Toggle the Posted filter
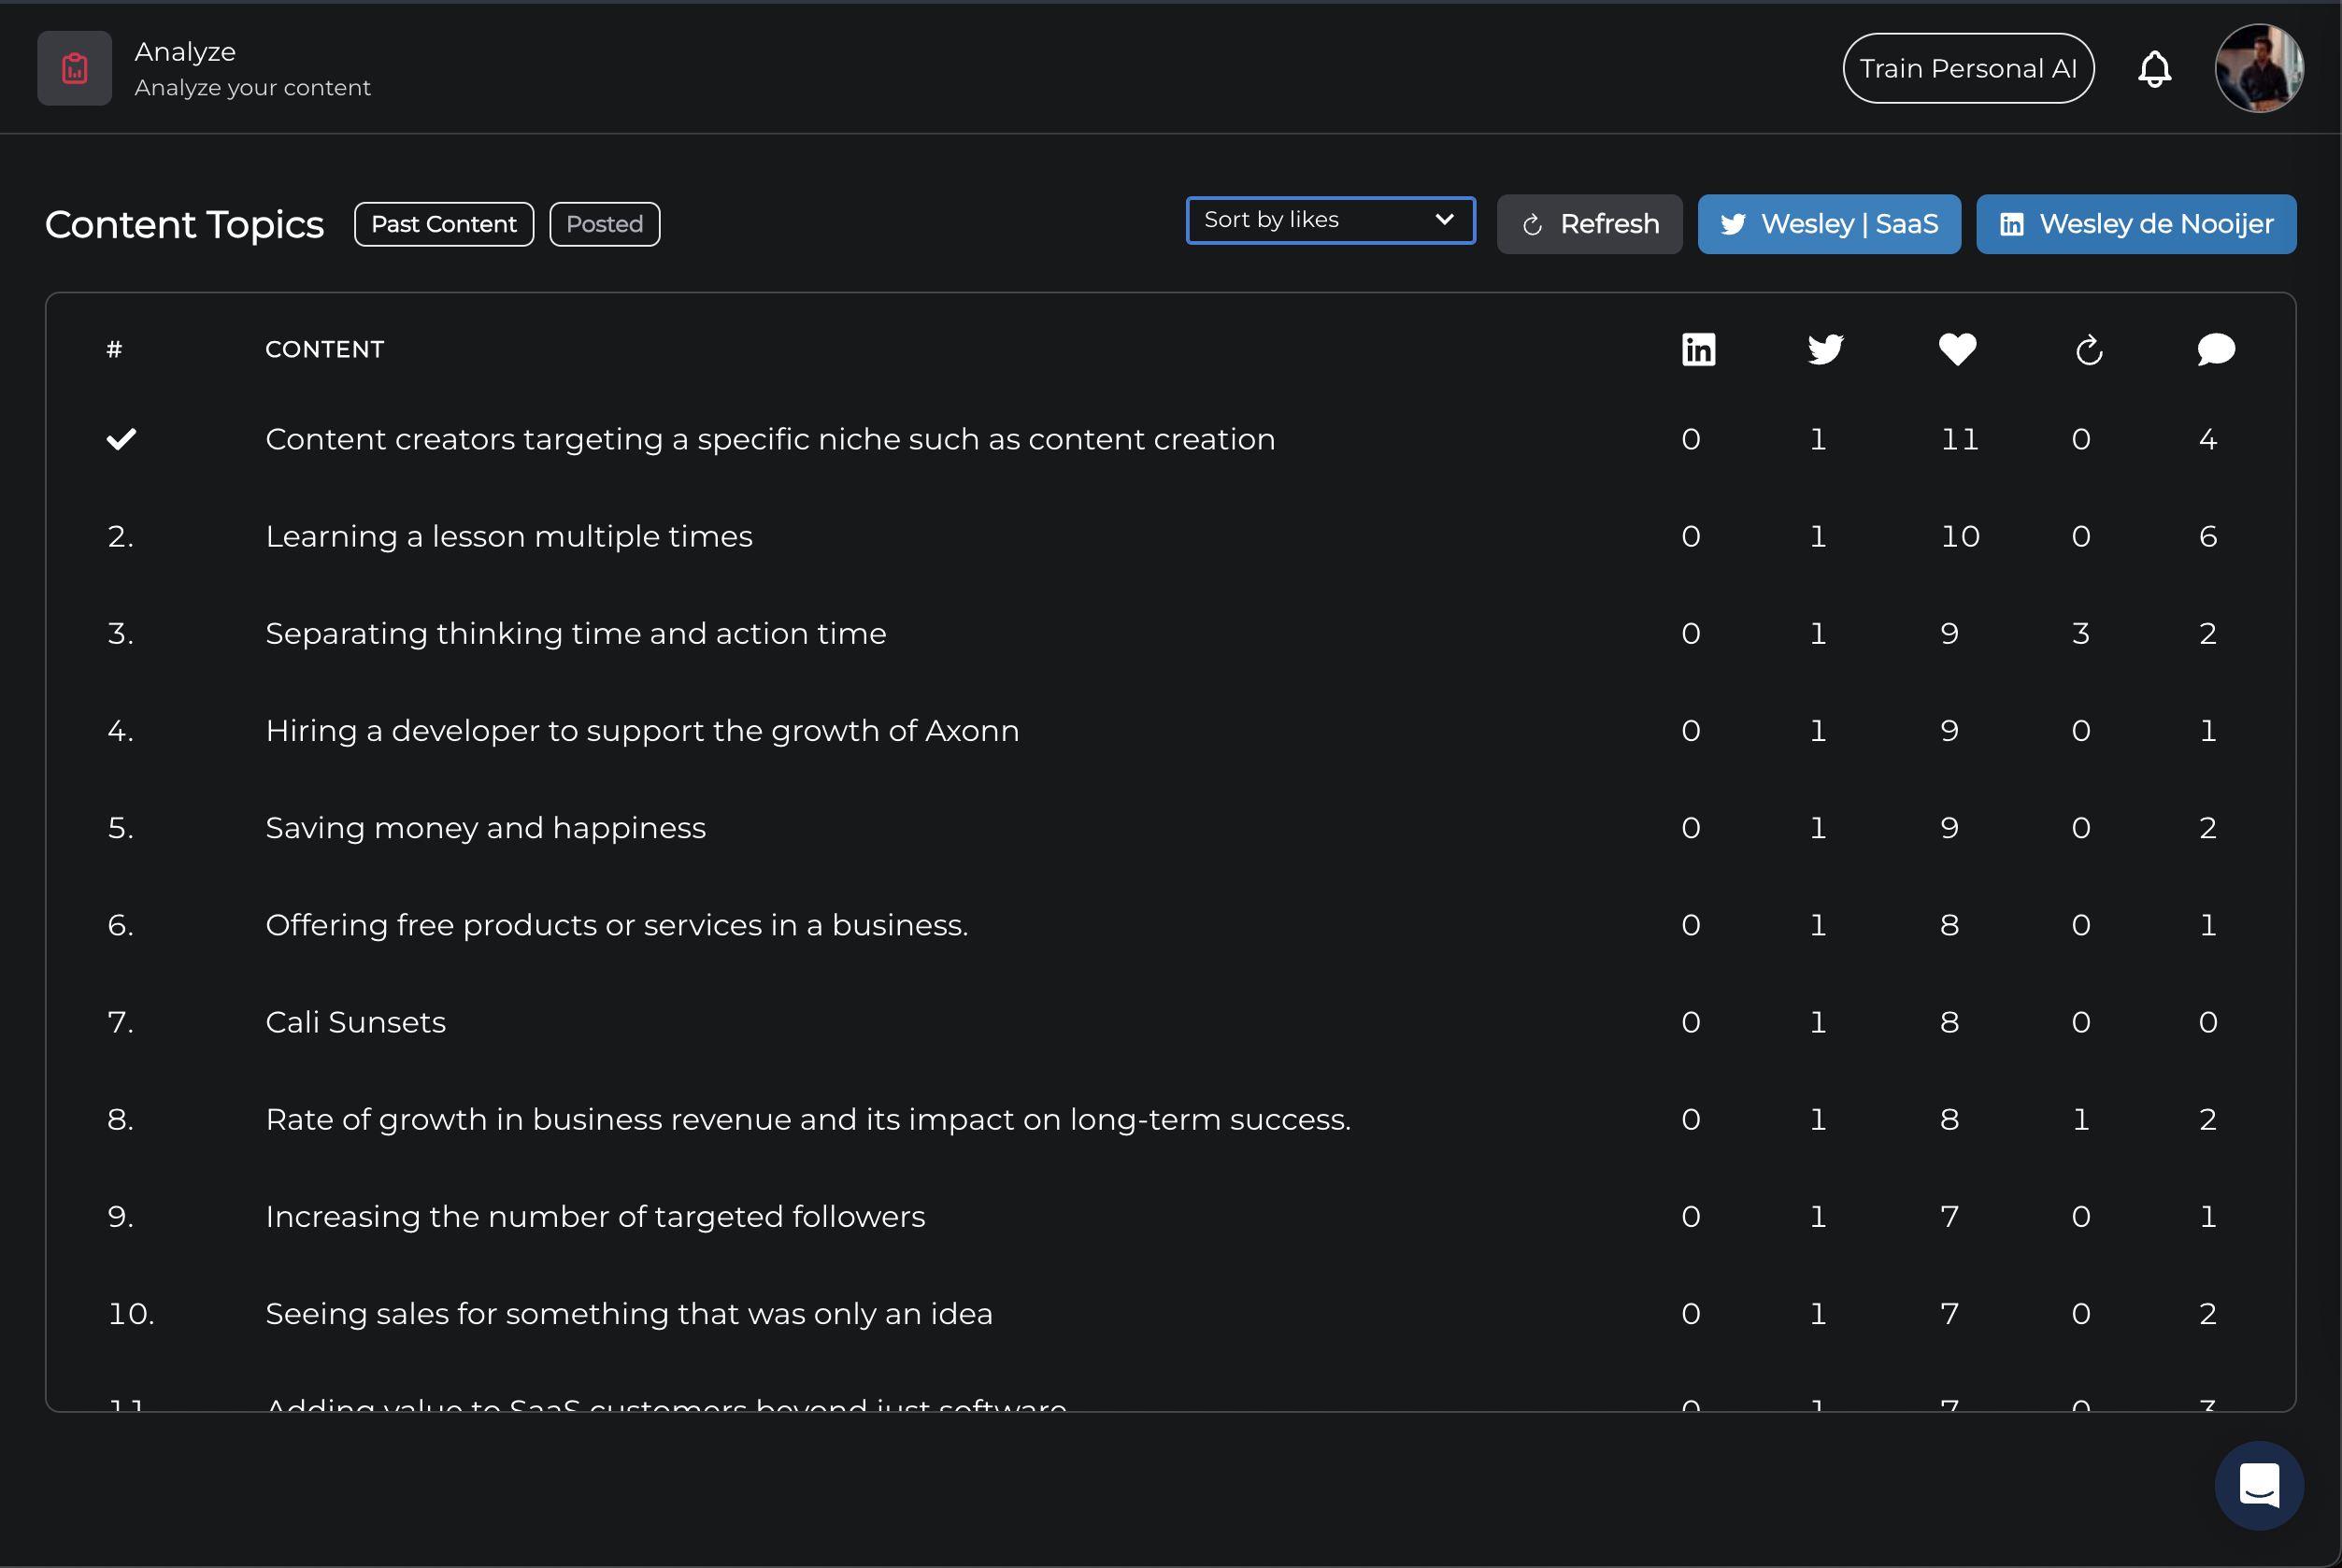Viewport: 2342px width, 1568px height. click(x=604, y=224)
